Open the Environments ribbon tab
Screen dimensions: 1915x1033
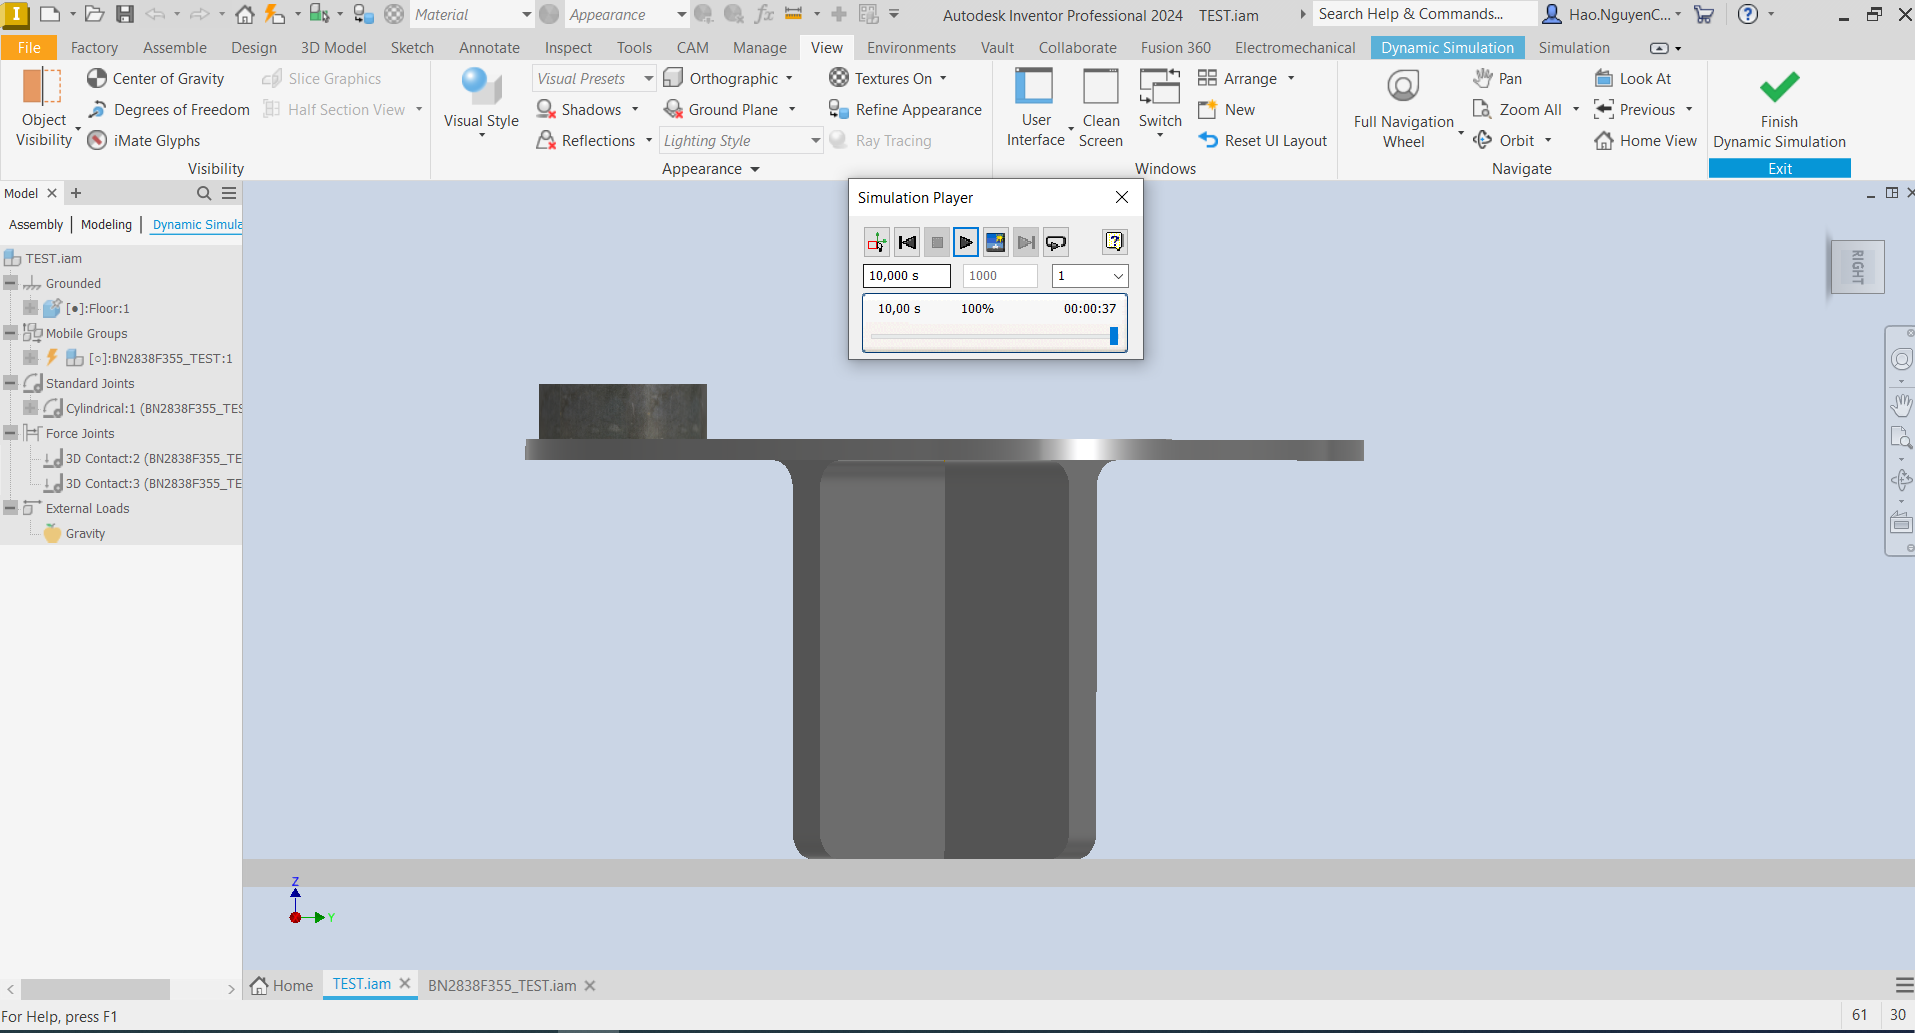tap(911, 48)
